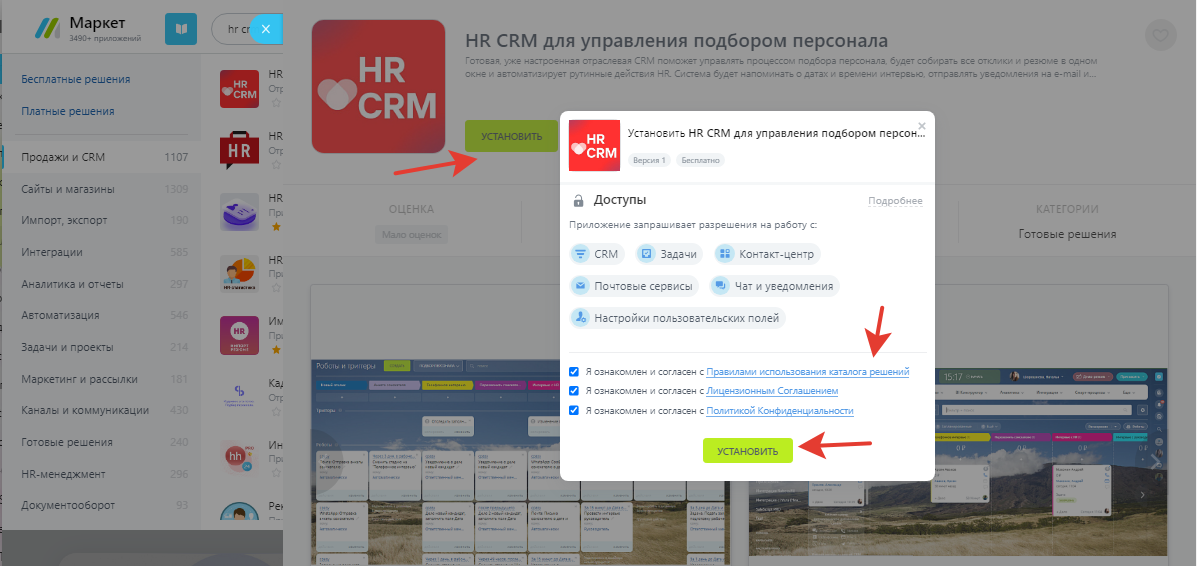Click the Мало оценок rating badge
This screenshot has height=566, width=1197.
click(x=411, y=234)
